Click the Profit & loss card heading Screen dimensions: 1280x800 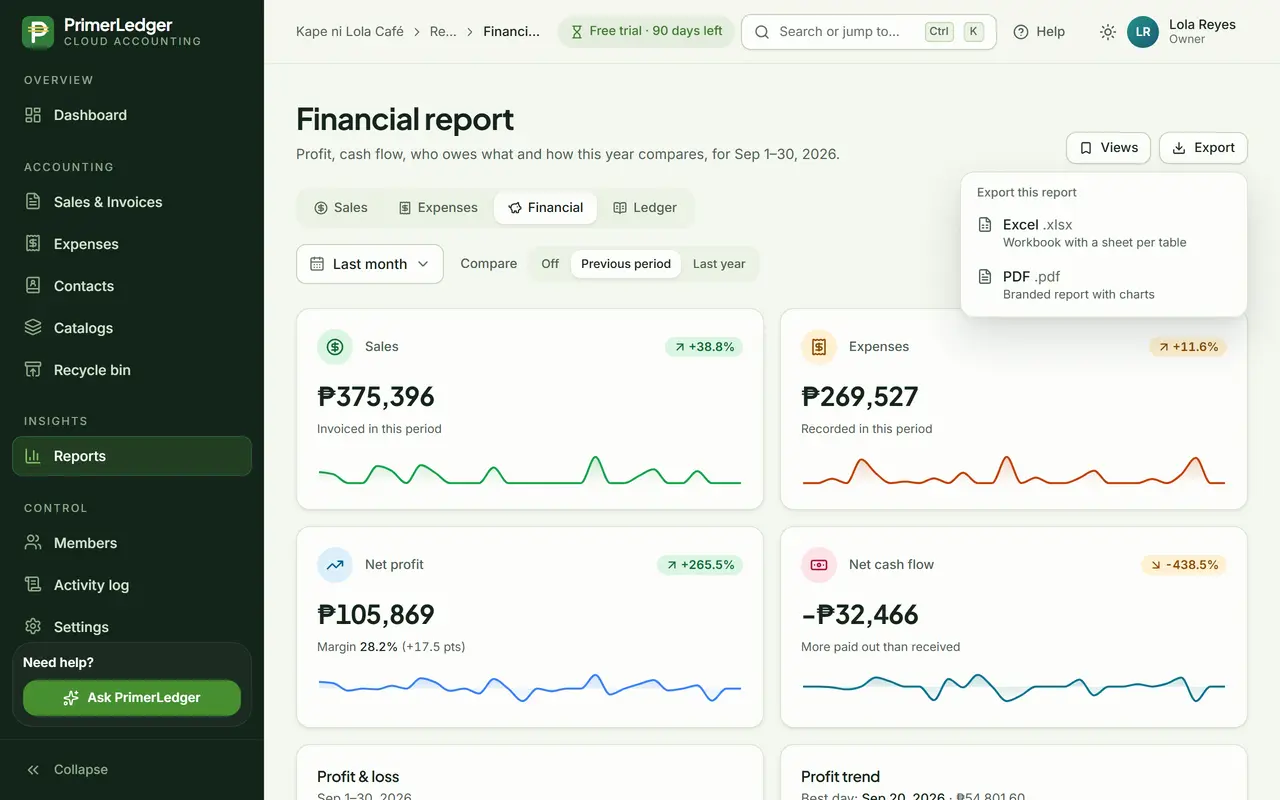coord(358,777)
